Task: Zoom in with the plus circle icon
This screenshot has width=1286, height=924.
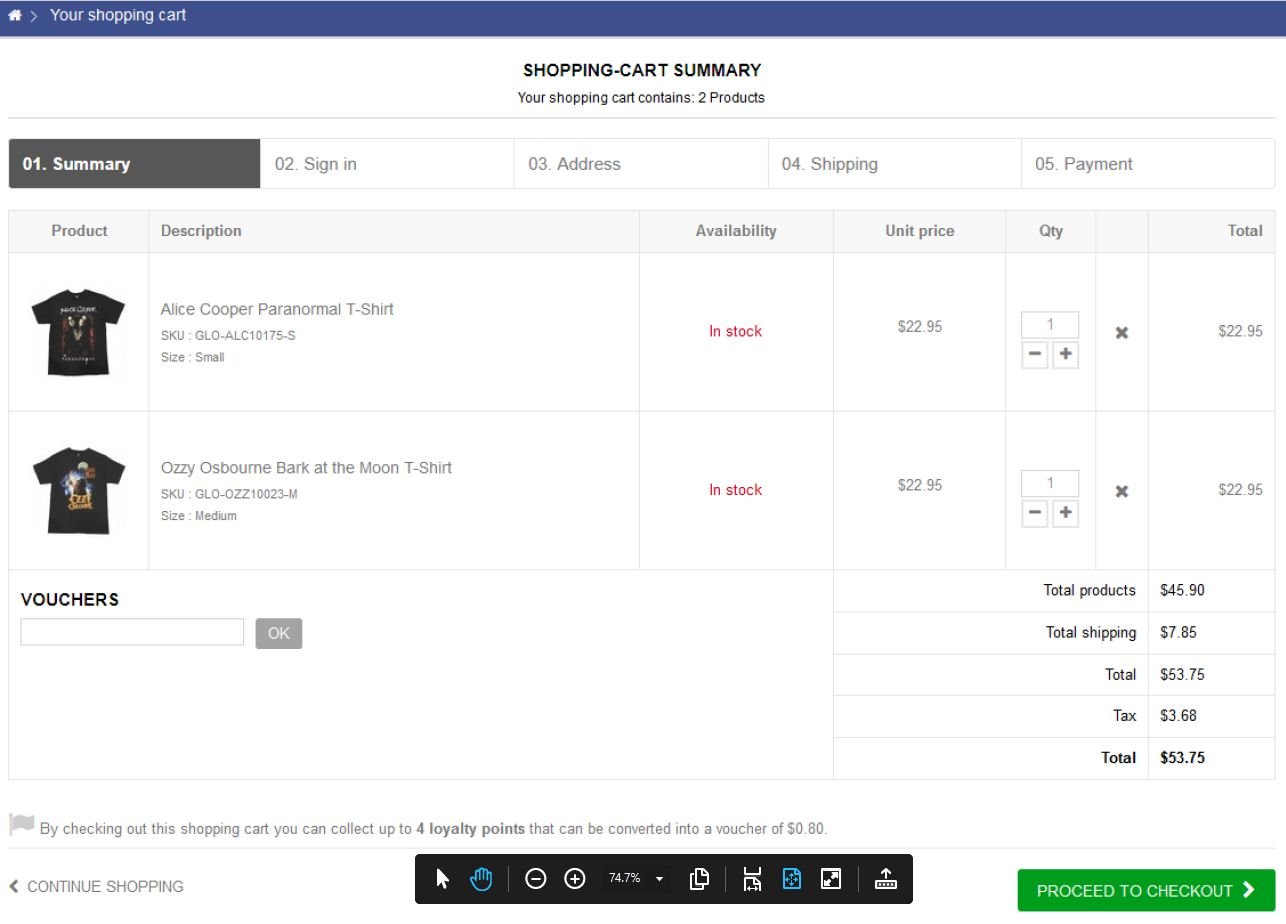Action: [x=575, y=879]
